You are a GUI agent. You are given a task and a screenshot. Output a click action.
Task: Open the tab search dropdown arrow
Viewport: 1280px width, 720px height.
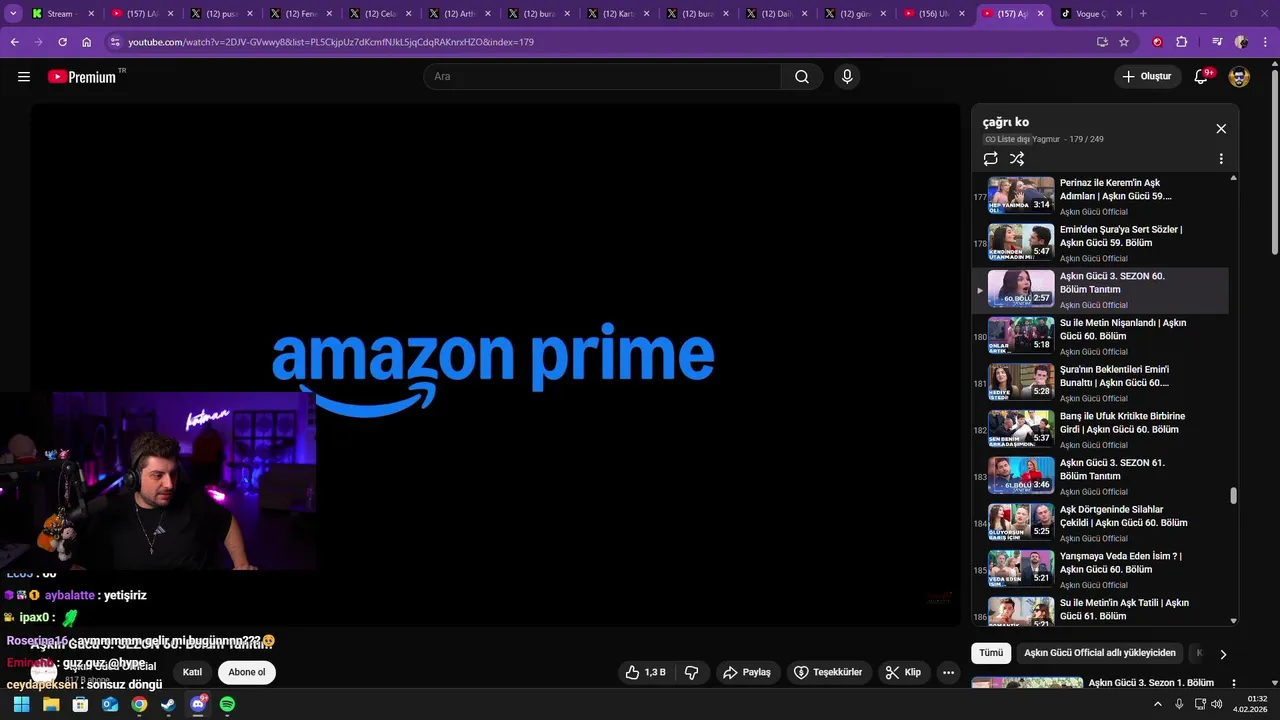13,14
